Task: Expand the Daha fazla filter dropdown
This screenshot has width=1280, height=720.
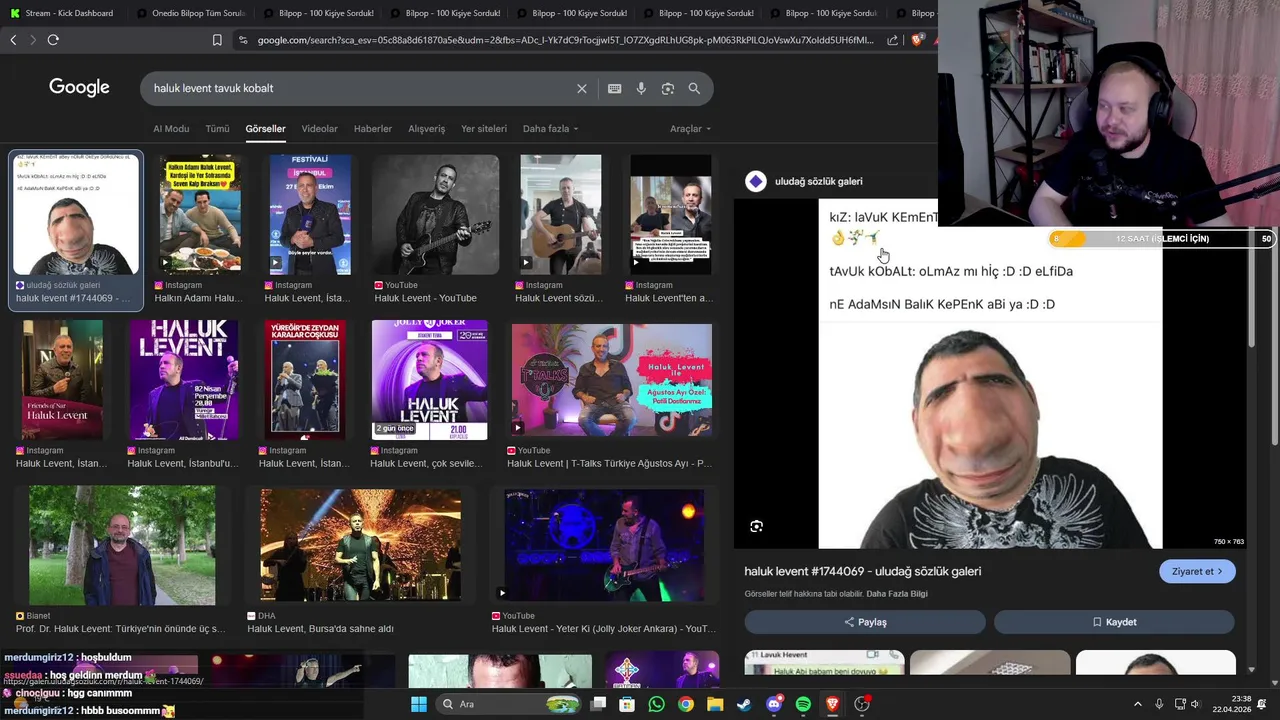Action: tap(550, 129)
